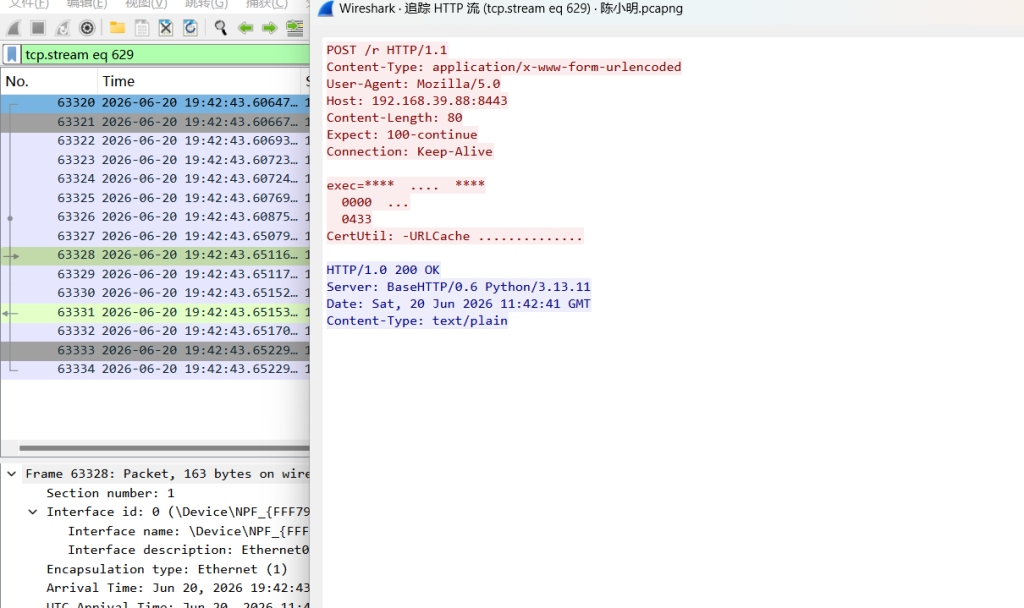Image resolution: width=1024 pixels, height=608 pixels.
Task: Select packet 63327
Action: (x=155, y=236)
